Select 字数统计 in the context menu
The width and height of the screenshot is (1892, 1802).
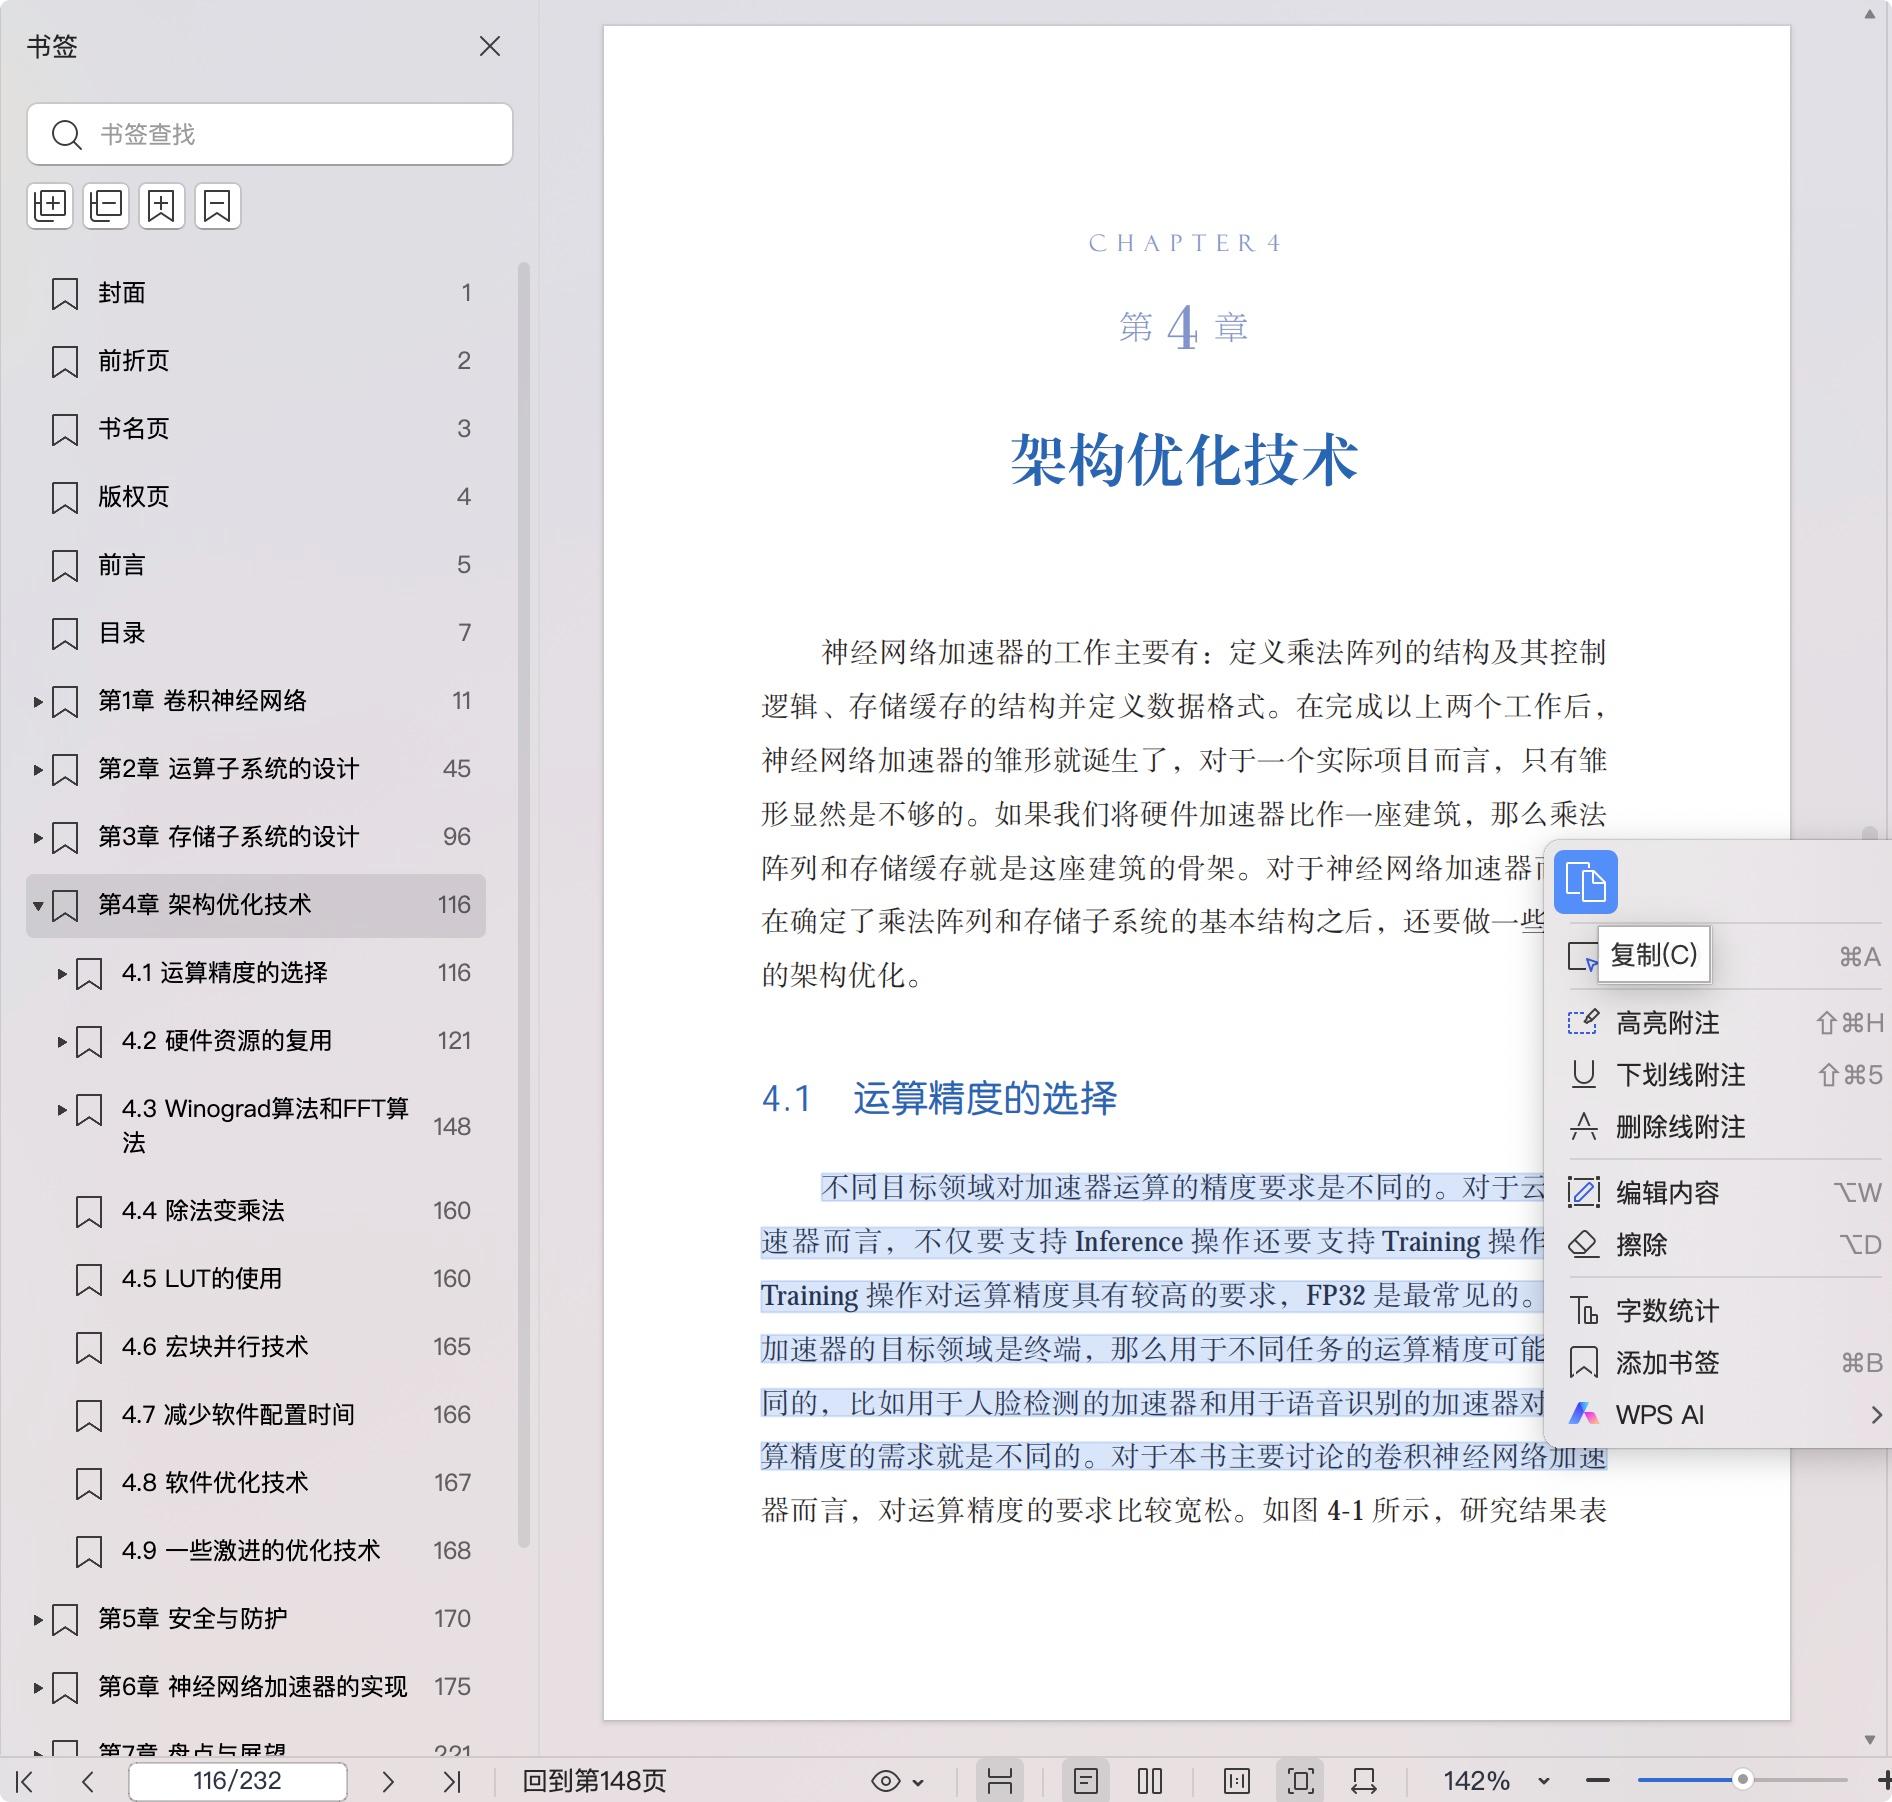pos(1667,1310)
